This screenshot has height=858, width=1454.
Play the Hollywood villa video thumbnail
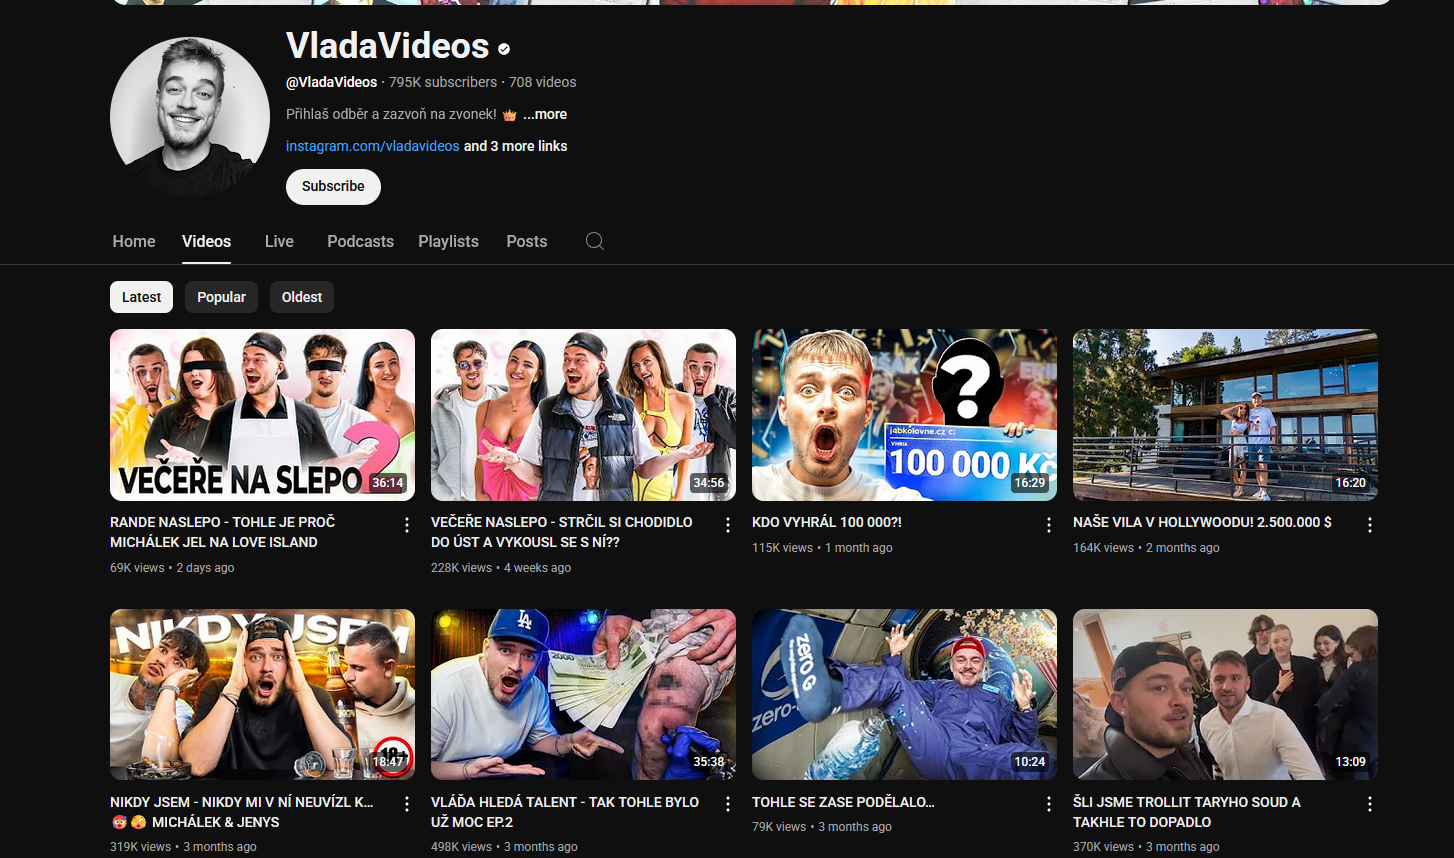tap(1225, 415)
